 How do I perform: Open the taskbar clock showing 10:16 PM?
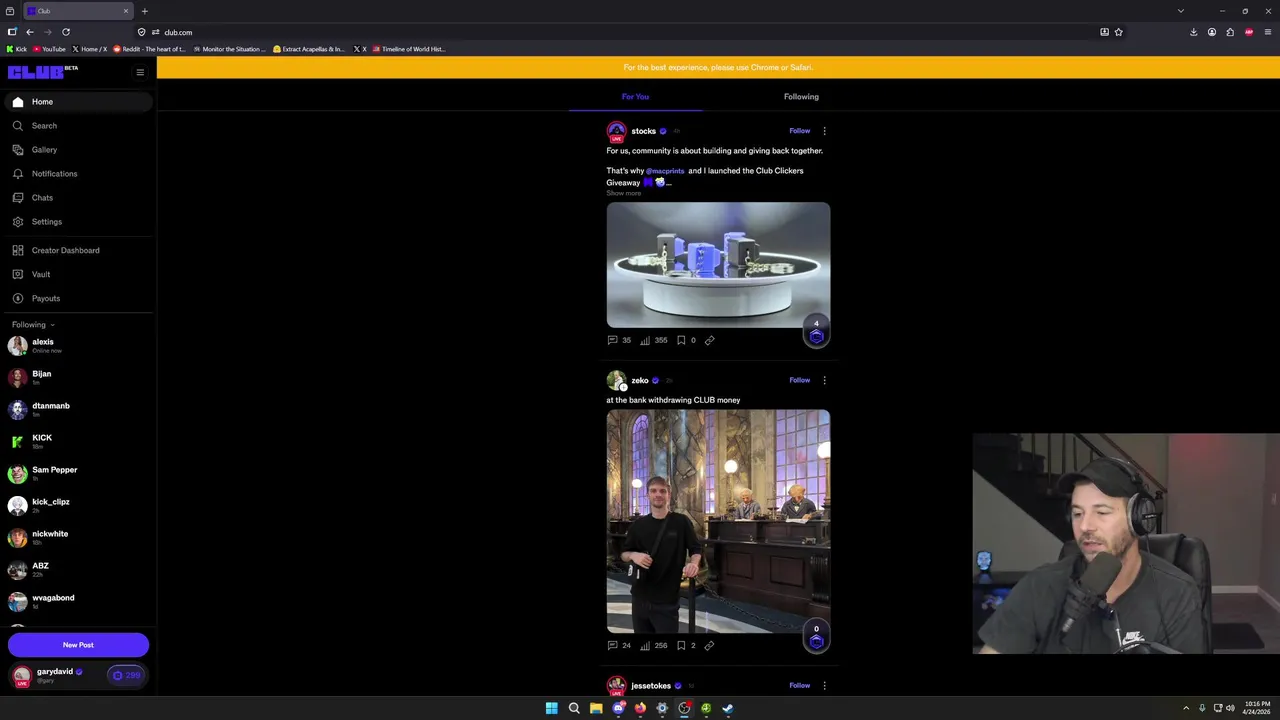[1257, 708]
